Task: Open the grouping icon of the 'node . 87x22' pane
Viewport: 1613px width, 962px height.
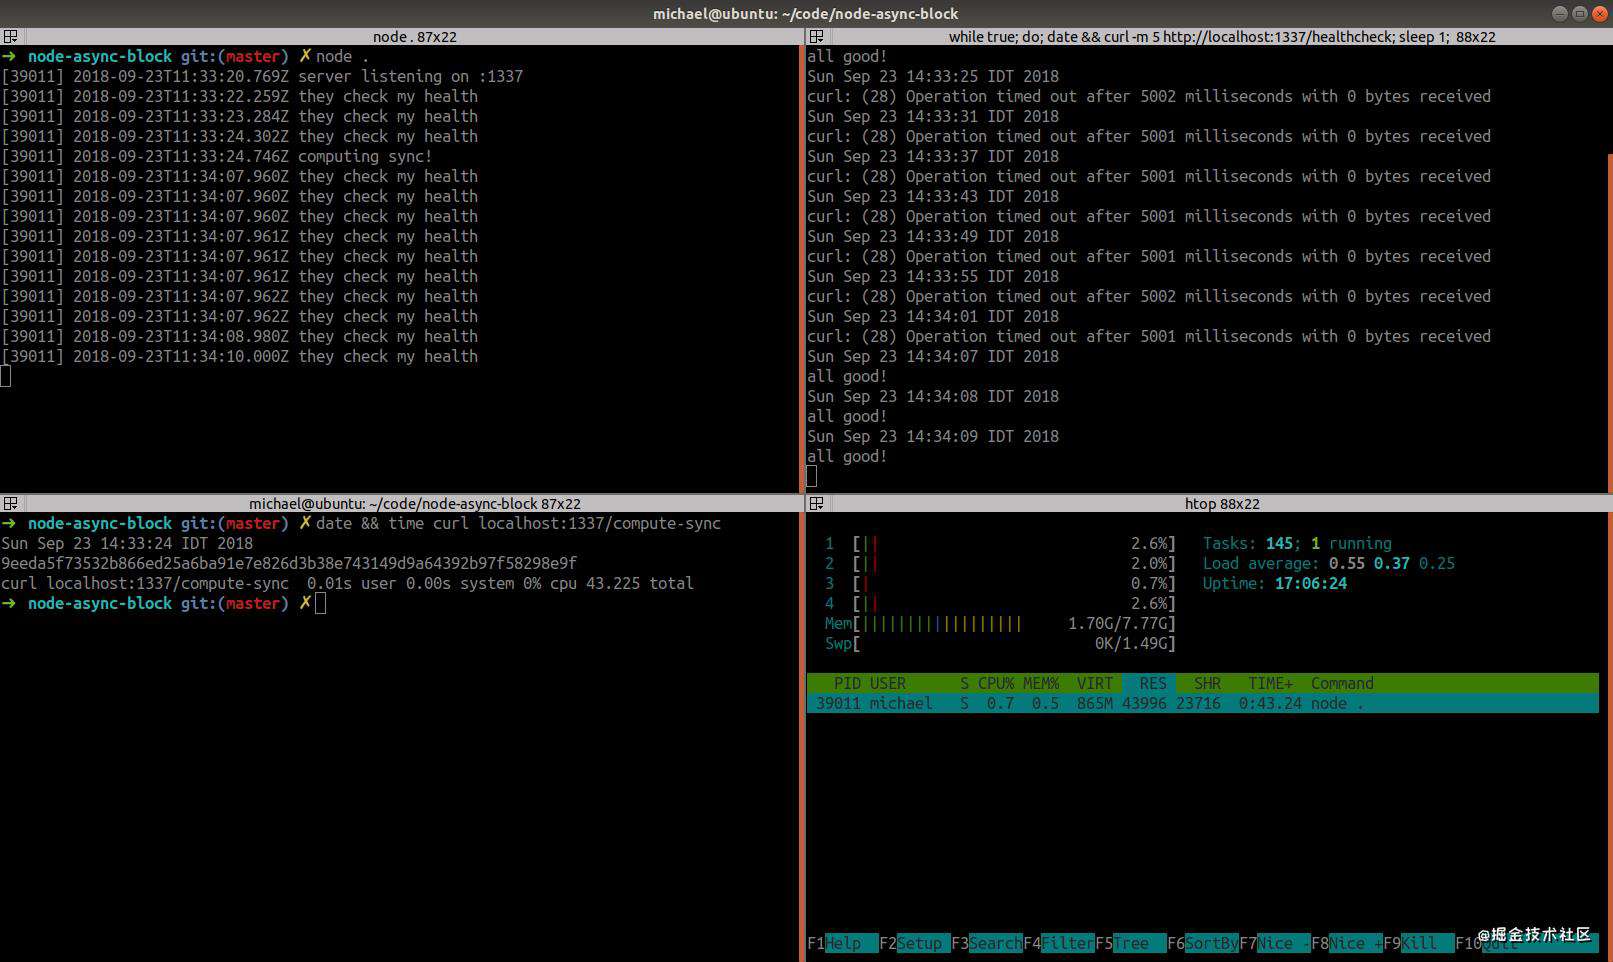Action: pyautogui.click(x=10, y=36)
